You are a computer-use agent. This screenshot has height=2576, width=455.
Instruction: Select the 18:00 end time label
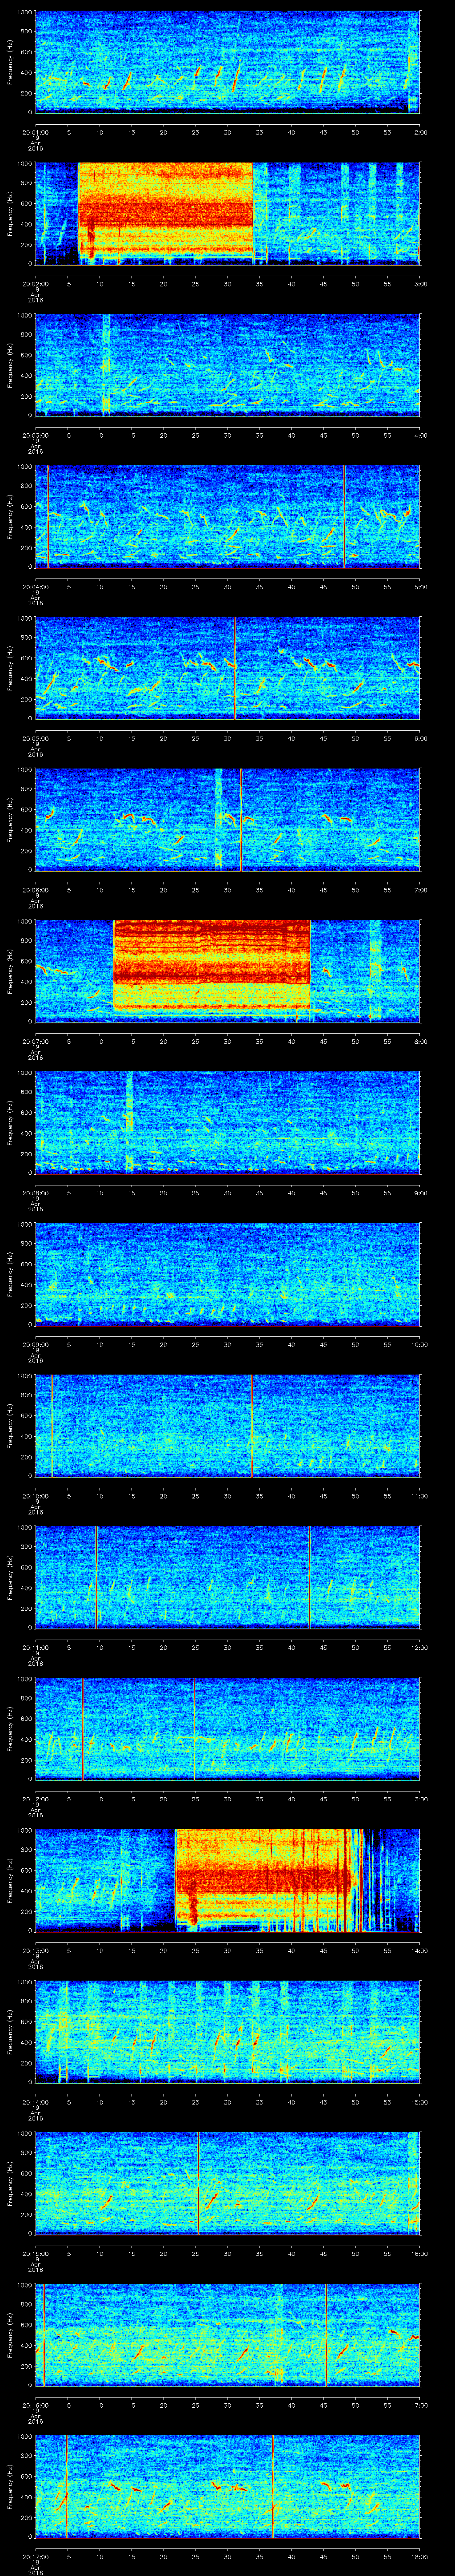(419, 2556)
